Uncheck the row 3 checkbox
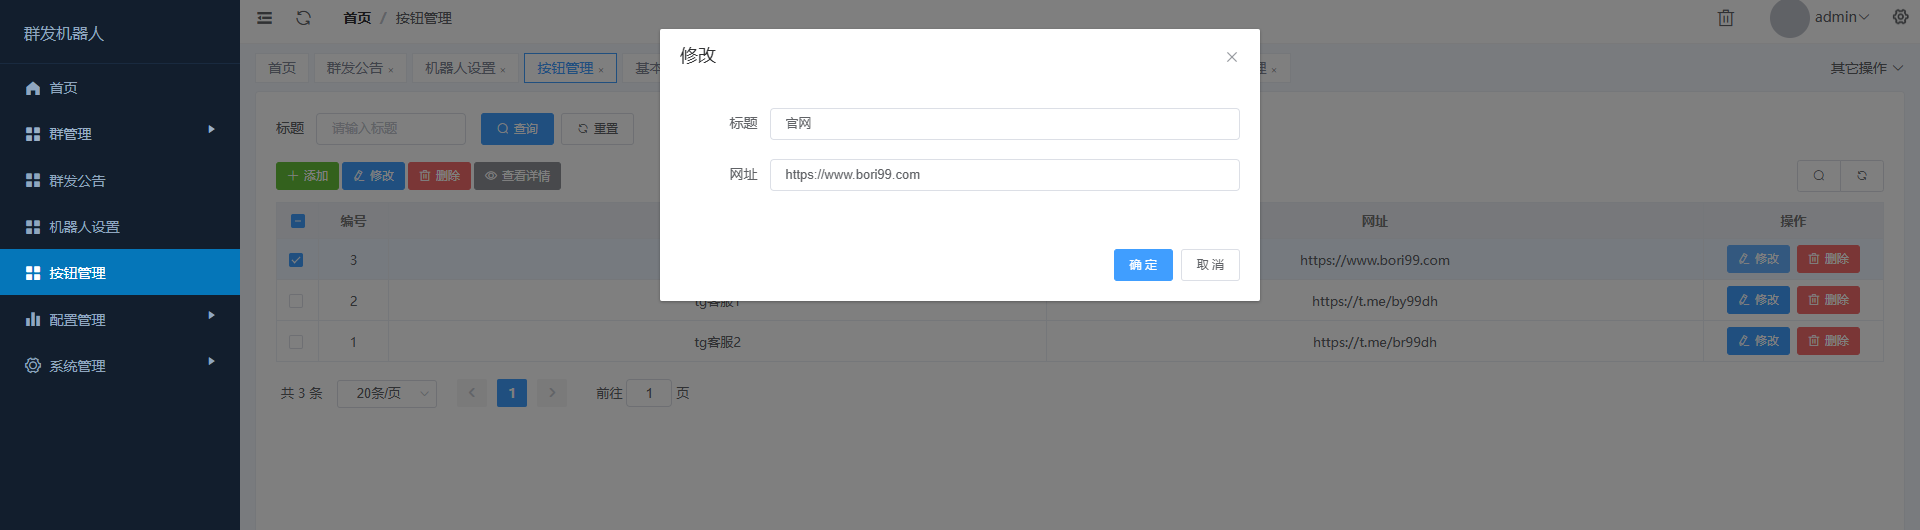The image size is (1920, 530). coord(296,260)
